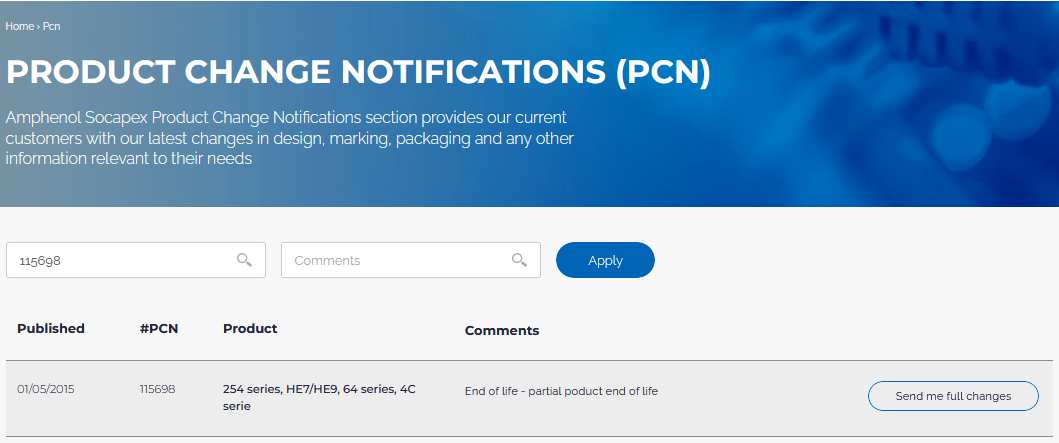Click the blue banner background image
This screenshot has height=443, width=1059.
click(x=878, y=101)
